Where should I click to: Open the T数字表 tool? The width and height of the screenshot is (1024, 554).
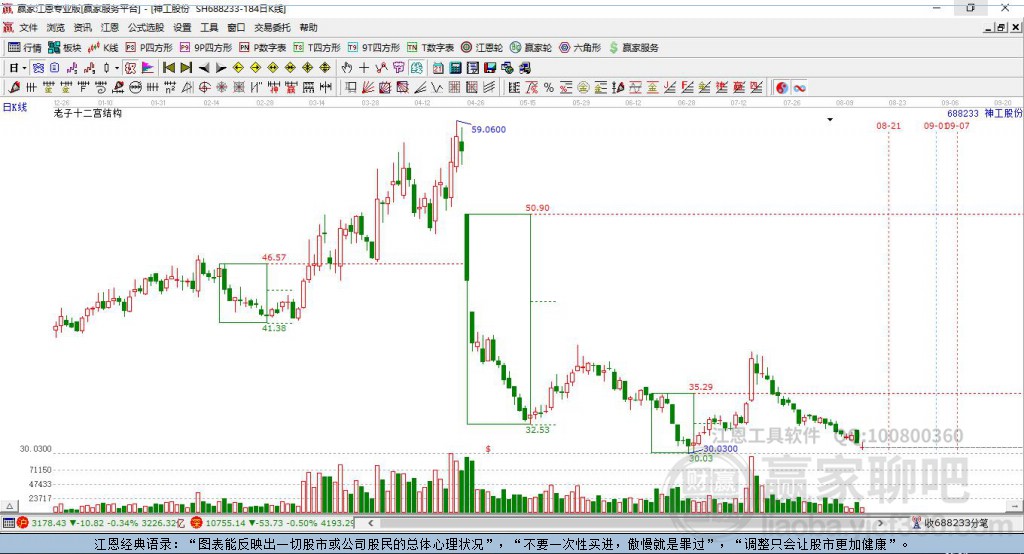[x=430, y=48]
